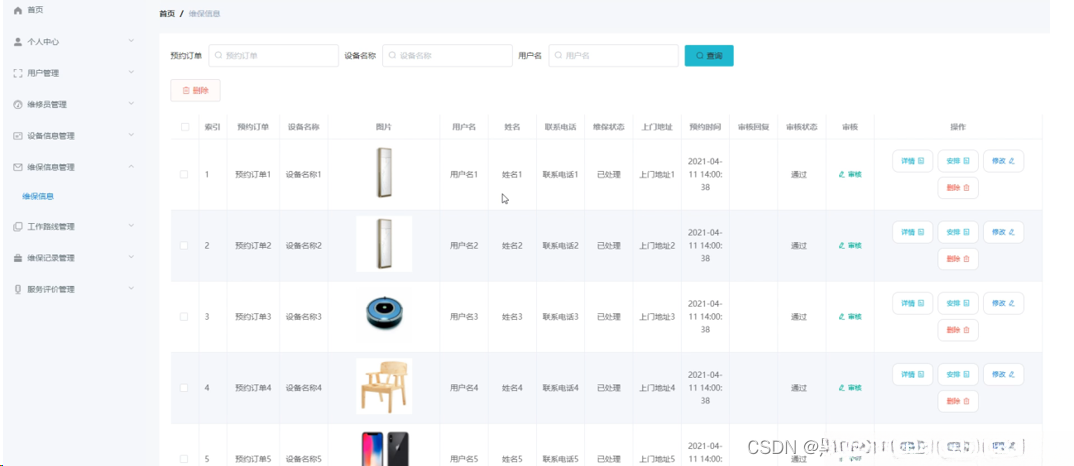
Task: Click the phone image in row 5
Action: pyautogui.click(x=384, y=449)
